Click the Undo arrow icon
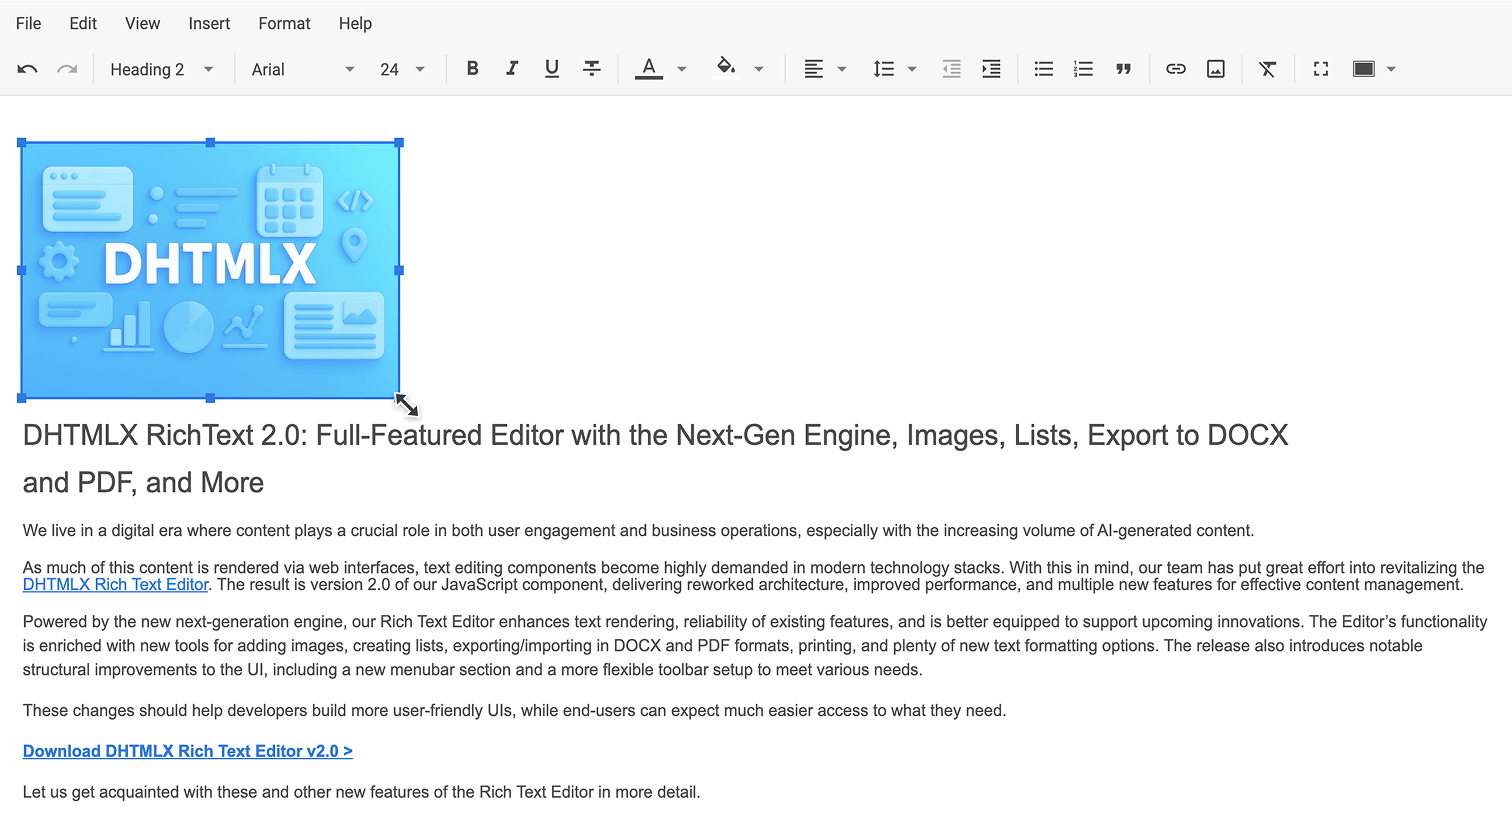 (x=27, y=69)
